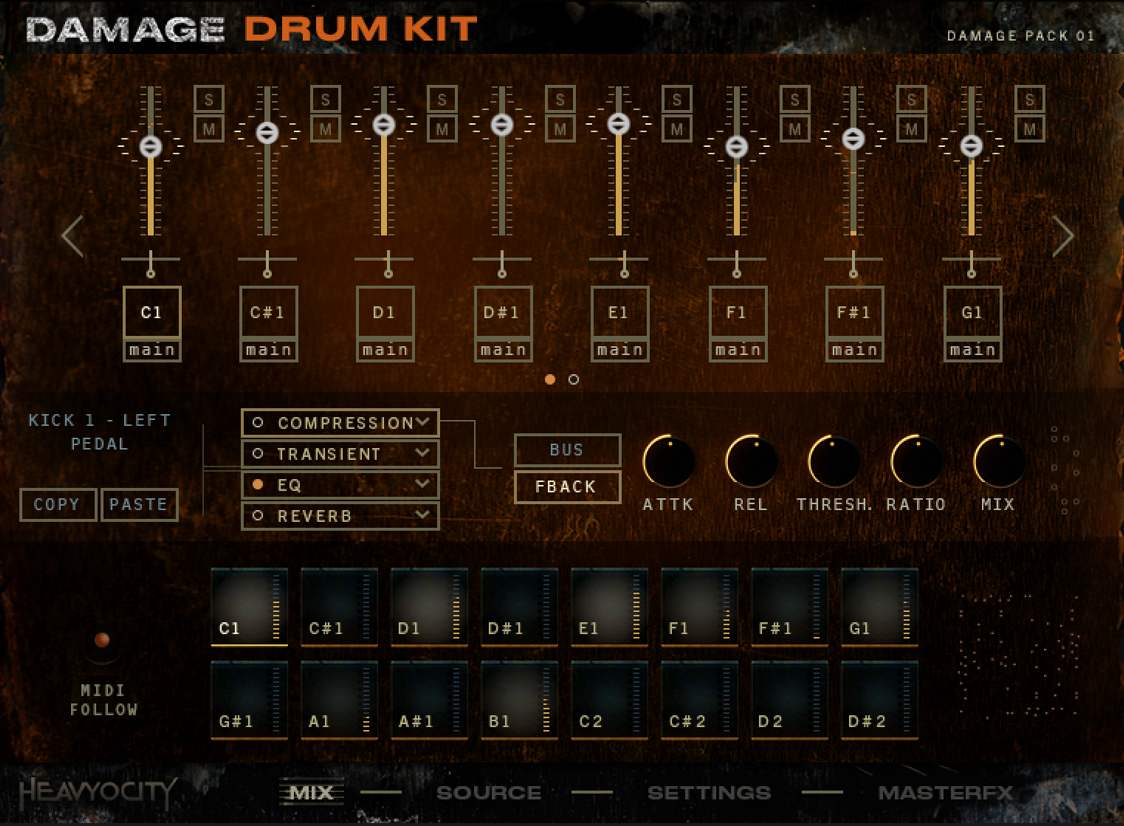Image resolution: width=1124 pixels, height=826 pixels.
Task: Open the COMPRESSION effect dropdown
Action: (339, 422)
